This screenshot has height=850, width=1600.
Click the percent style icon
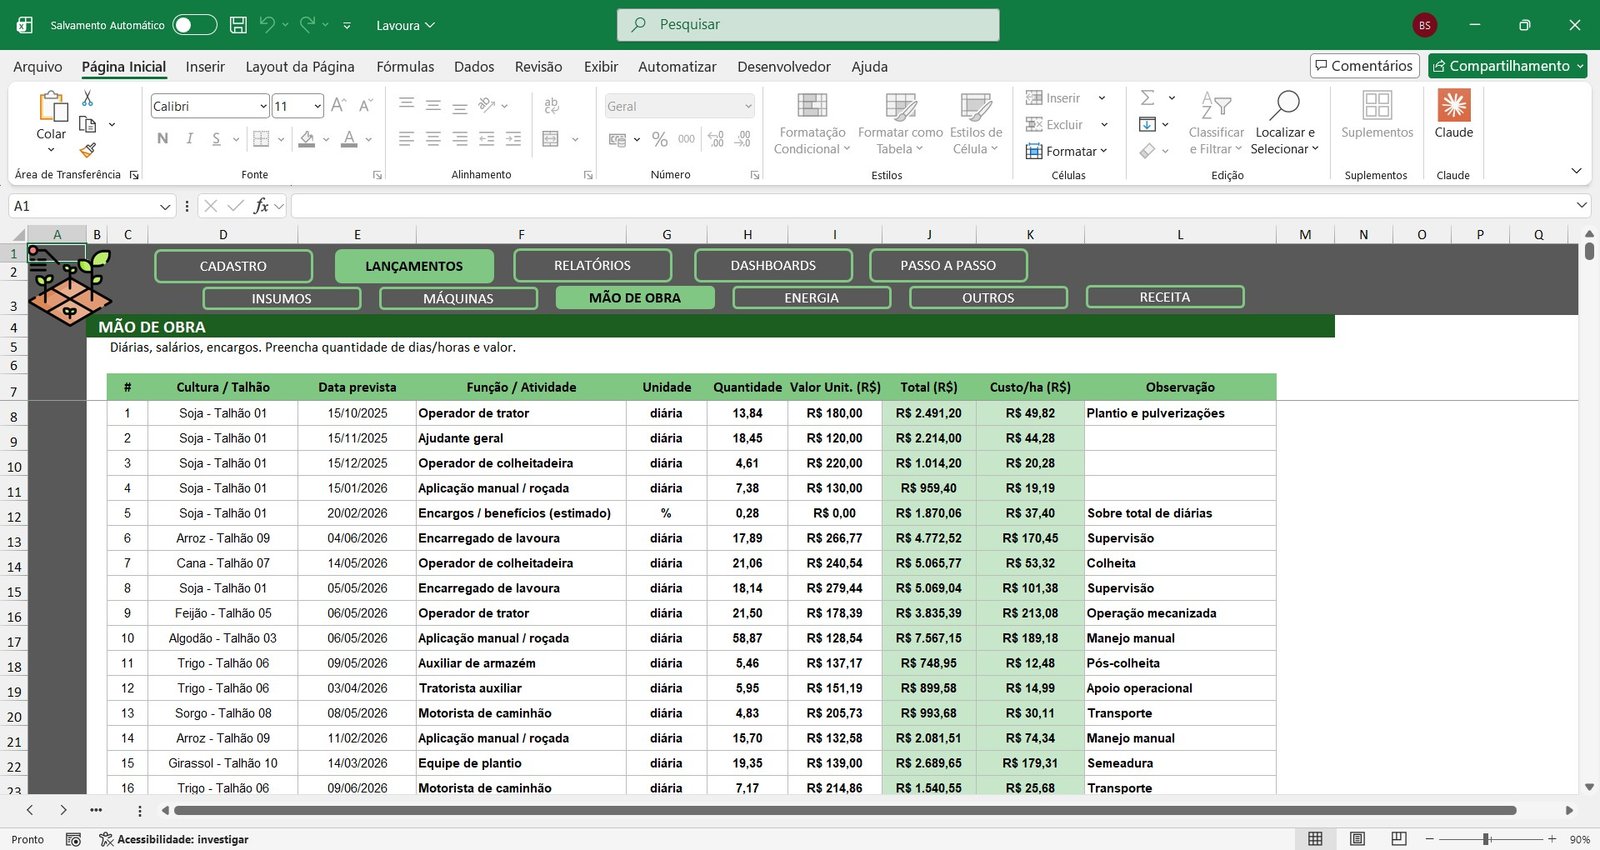point(660,139)
